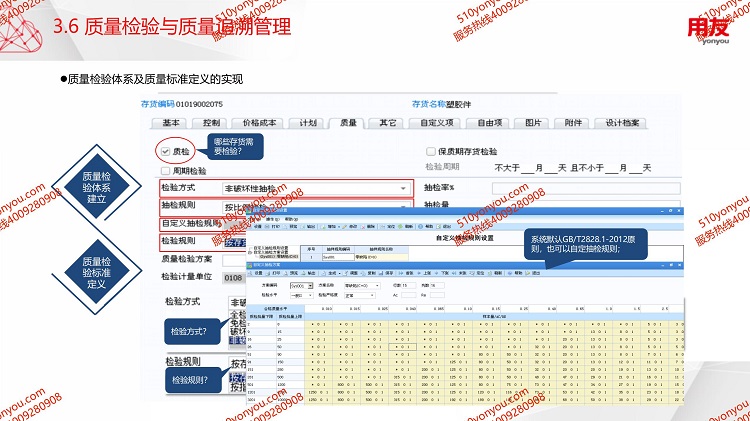Open the 质量 tab
The width and height of the screenshot is (750, 421).
click(348, 123)
